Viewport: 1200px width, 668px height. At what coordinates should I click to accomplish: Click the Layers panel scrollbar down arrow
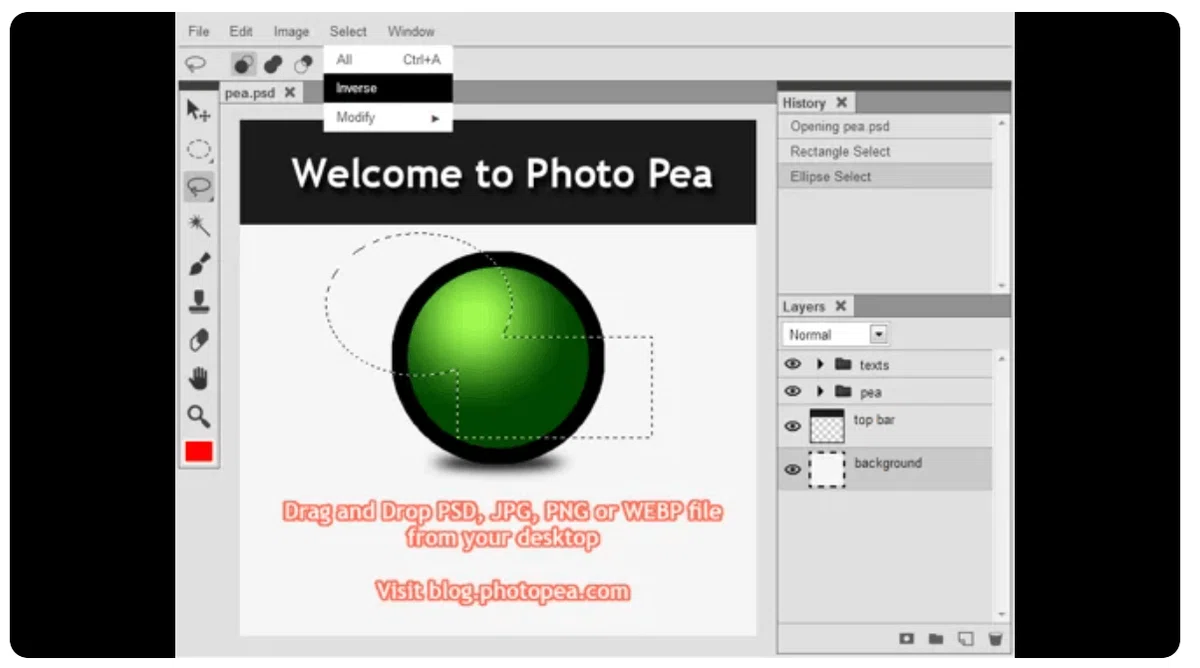click(x=1002, y=614)
